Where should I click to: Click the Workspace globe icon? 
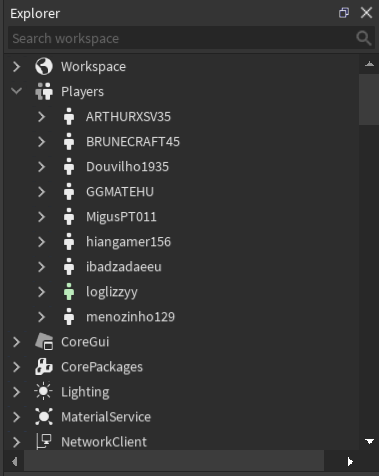coord(44,66)
